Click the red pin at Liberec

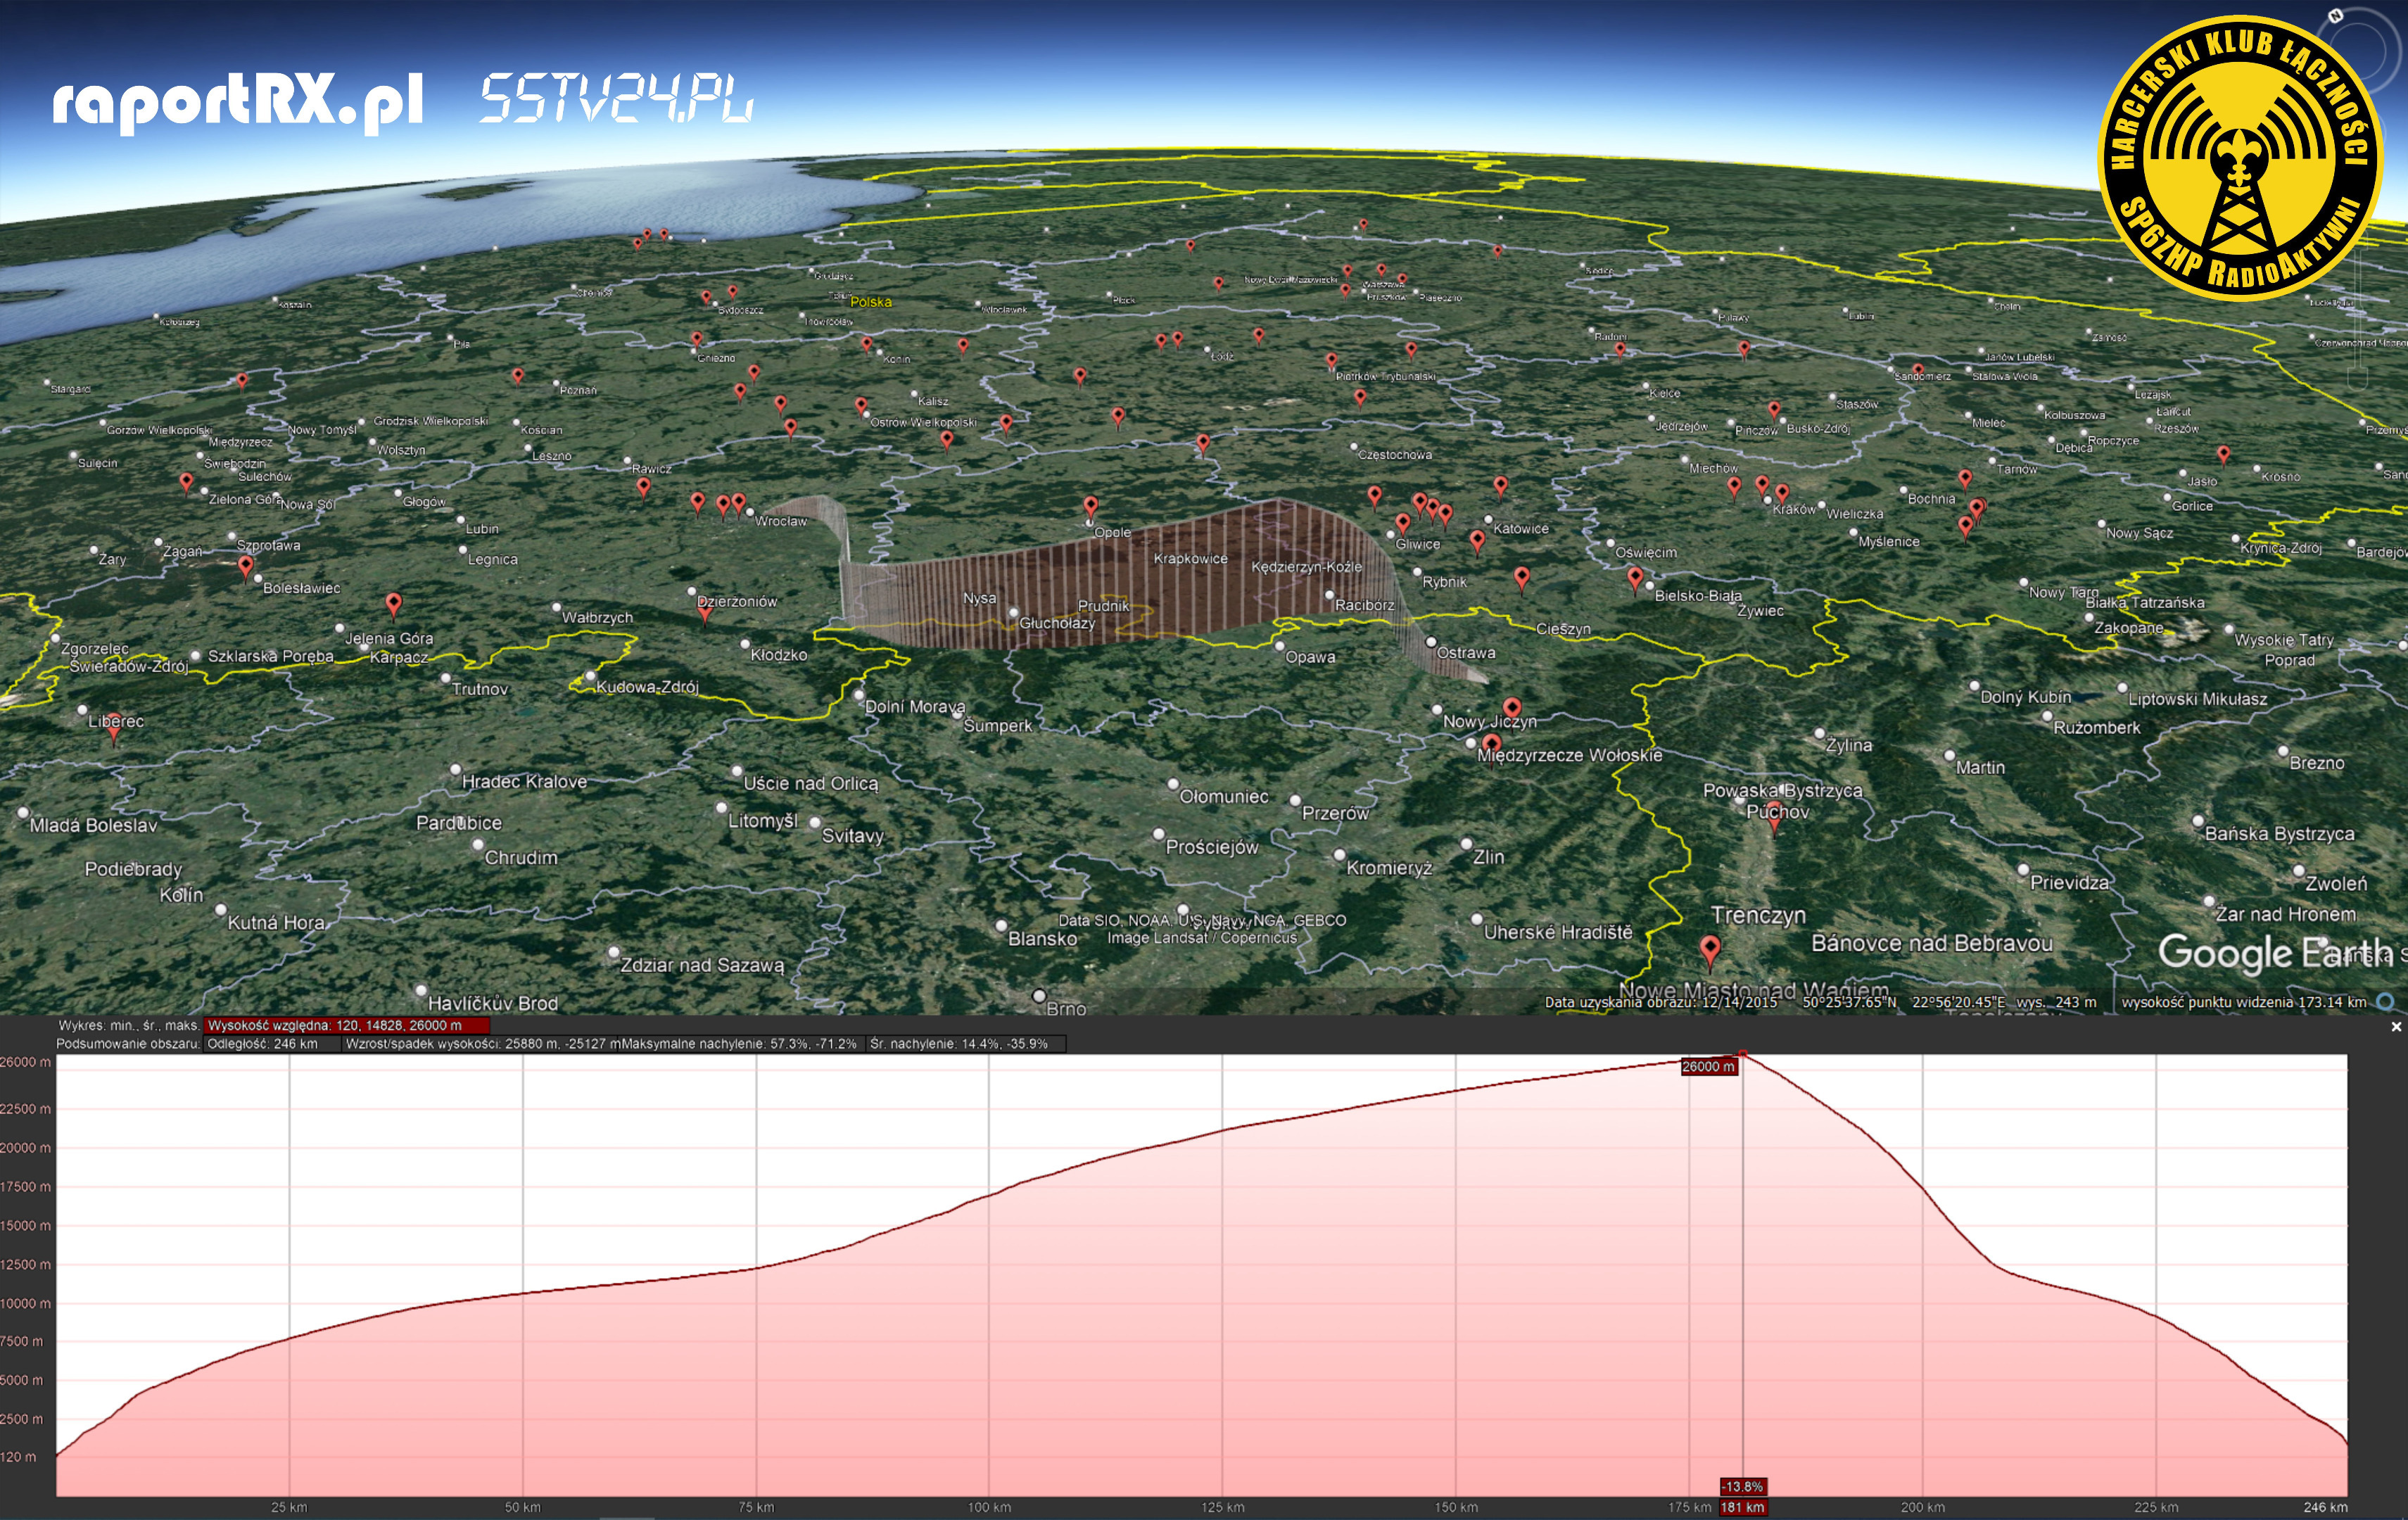tap(114, 727)
